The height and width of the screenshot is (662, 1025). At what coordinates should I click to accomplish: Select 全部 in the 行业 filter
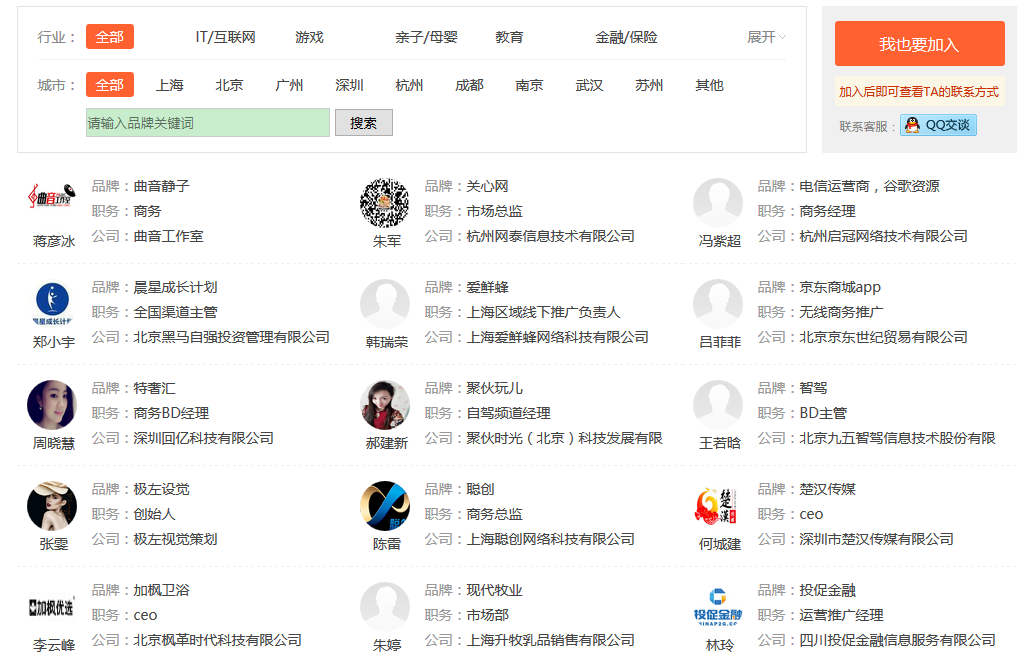point(110,37)
